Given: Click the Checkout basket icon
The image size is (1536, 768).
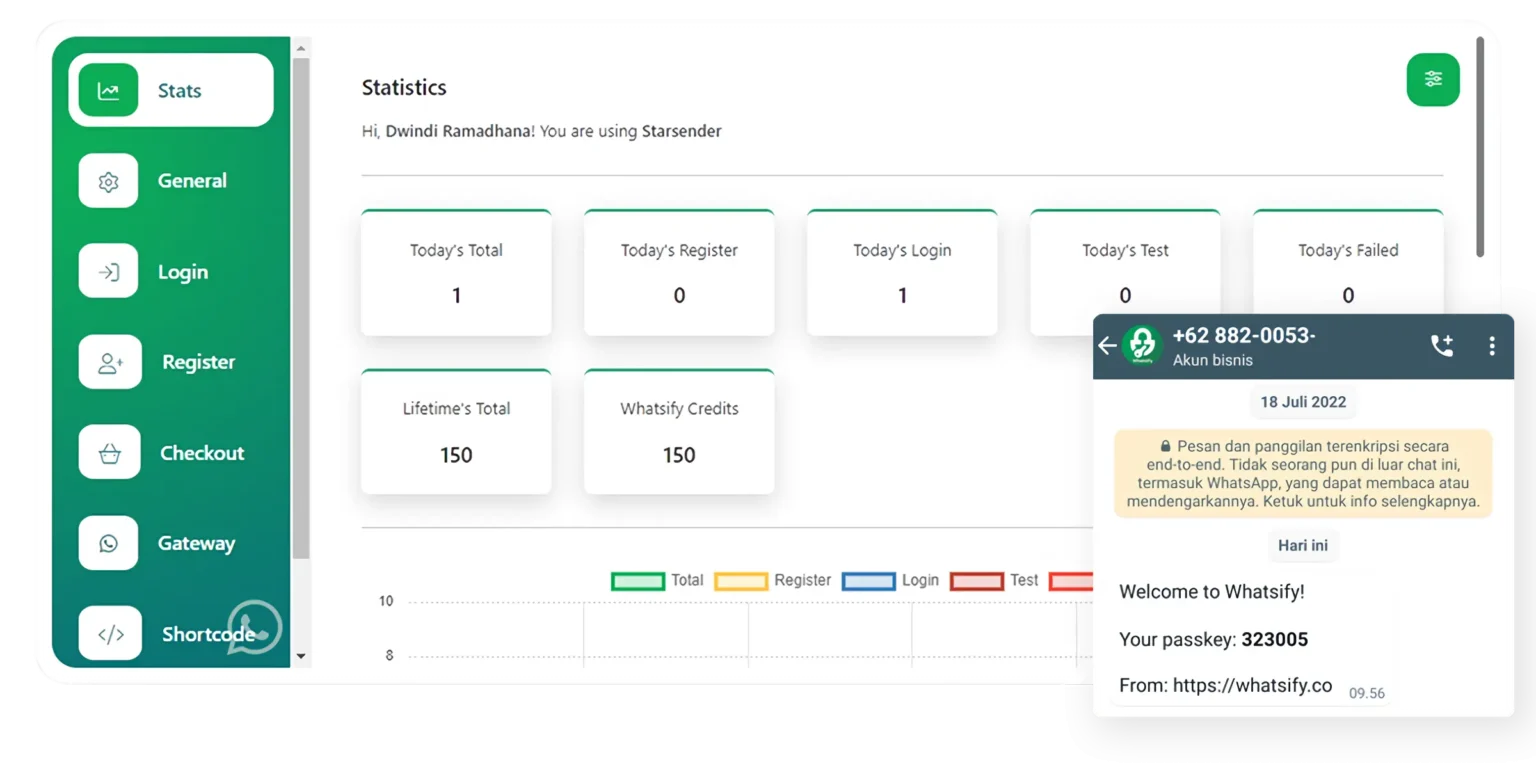Looking at the screenshot, I should (110, 453).
